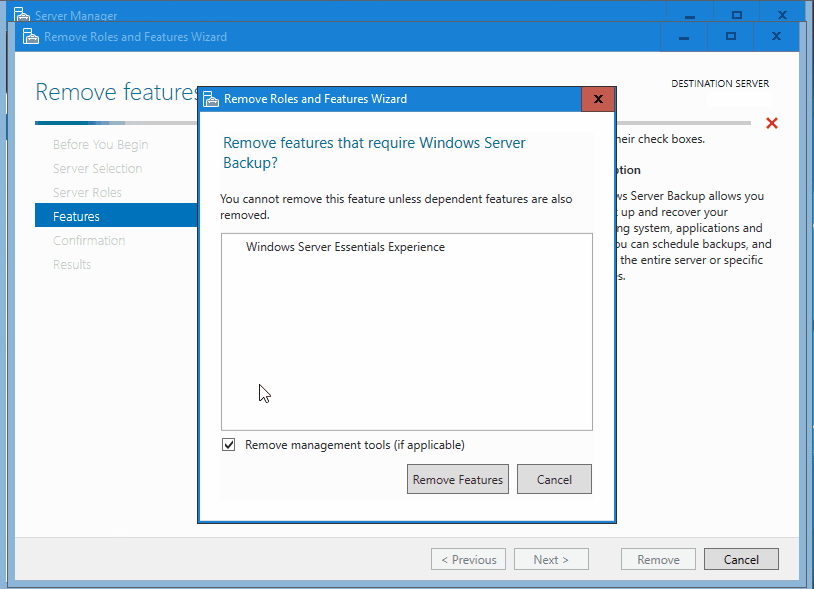The image size is (814, 589).
Task: Click the Remove Roles and Features Wizard title bar icon
Action: coord(29,36)
